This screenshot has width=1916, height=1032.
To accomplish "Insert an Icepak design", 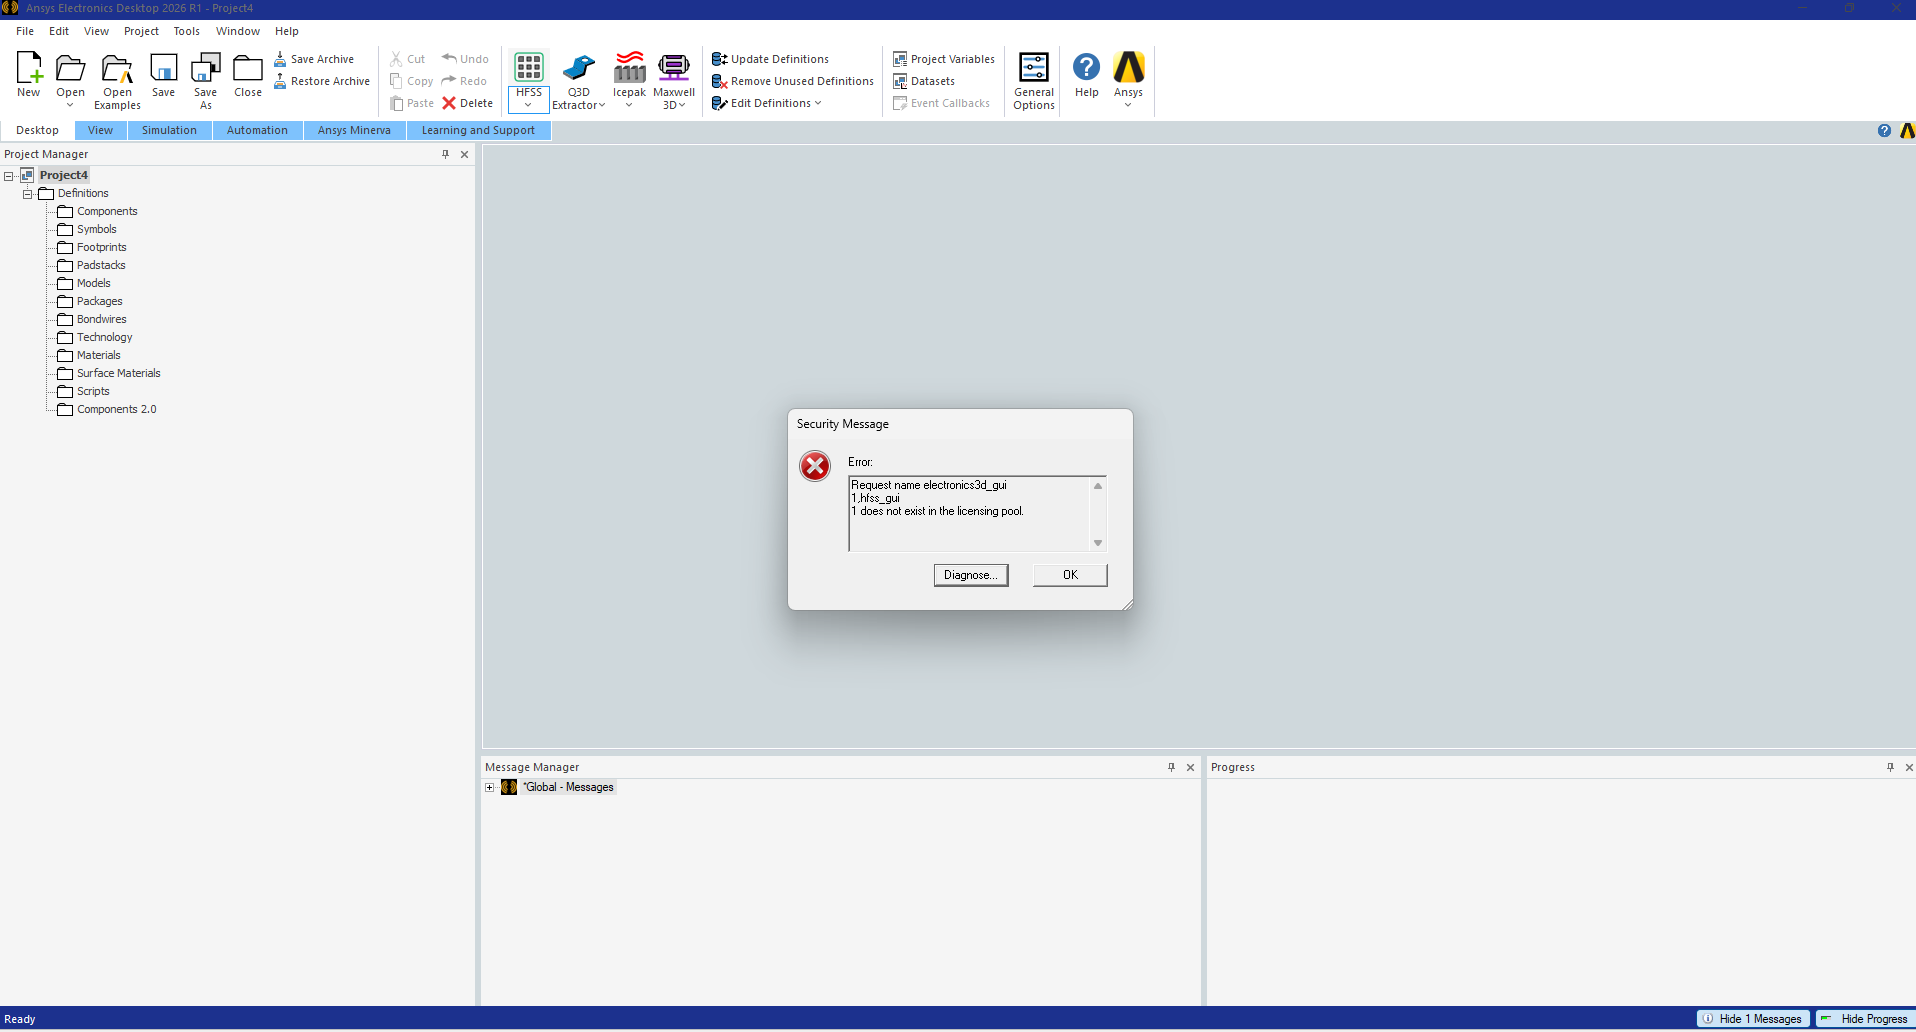I will coord(629,67).
